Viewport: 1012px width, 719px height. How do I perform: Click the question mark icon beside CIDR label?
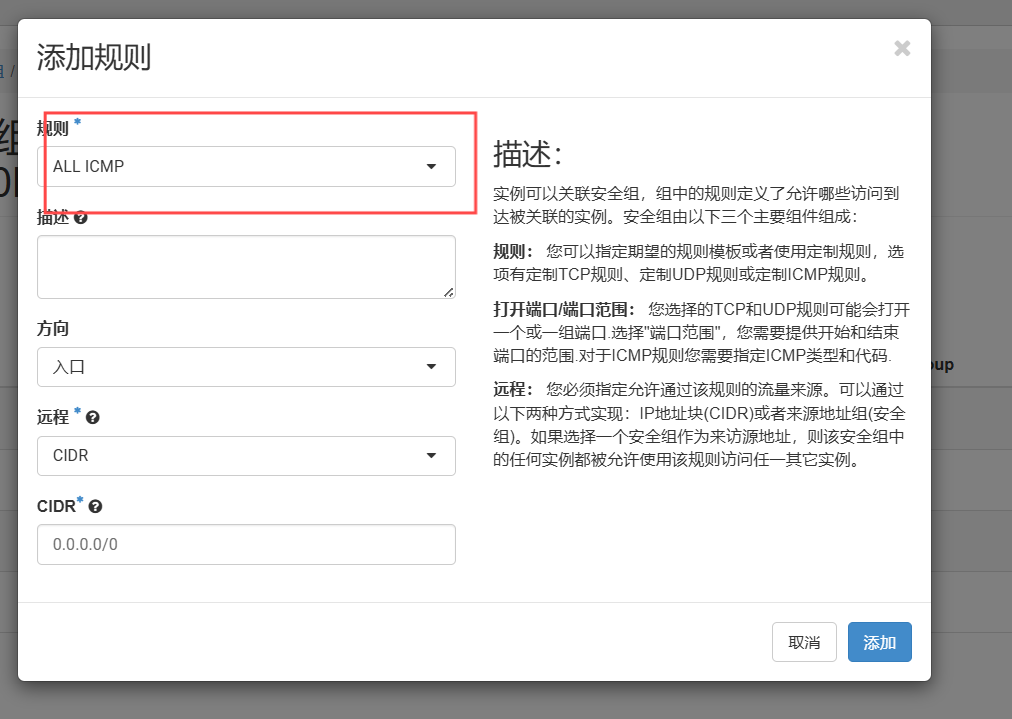pos(96,507)
